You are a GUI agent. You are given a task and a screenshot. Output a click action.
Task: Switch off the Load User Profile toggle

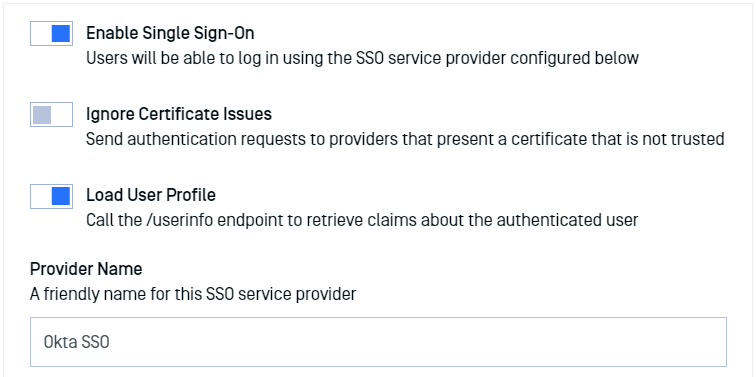pos(52,196)
